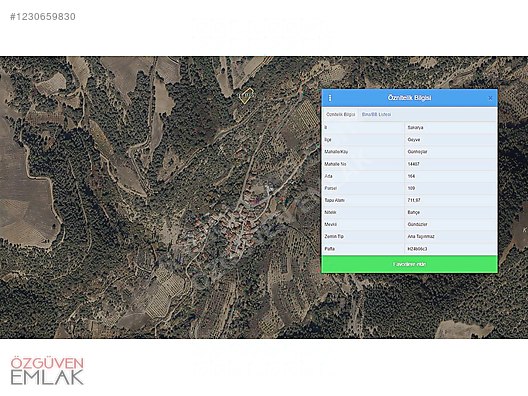Click the Parsel value 109
The height and width of the screenshot is (396, 528).
coord(411,188)
